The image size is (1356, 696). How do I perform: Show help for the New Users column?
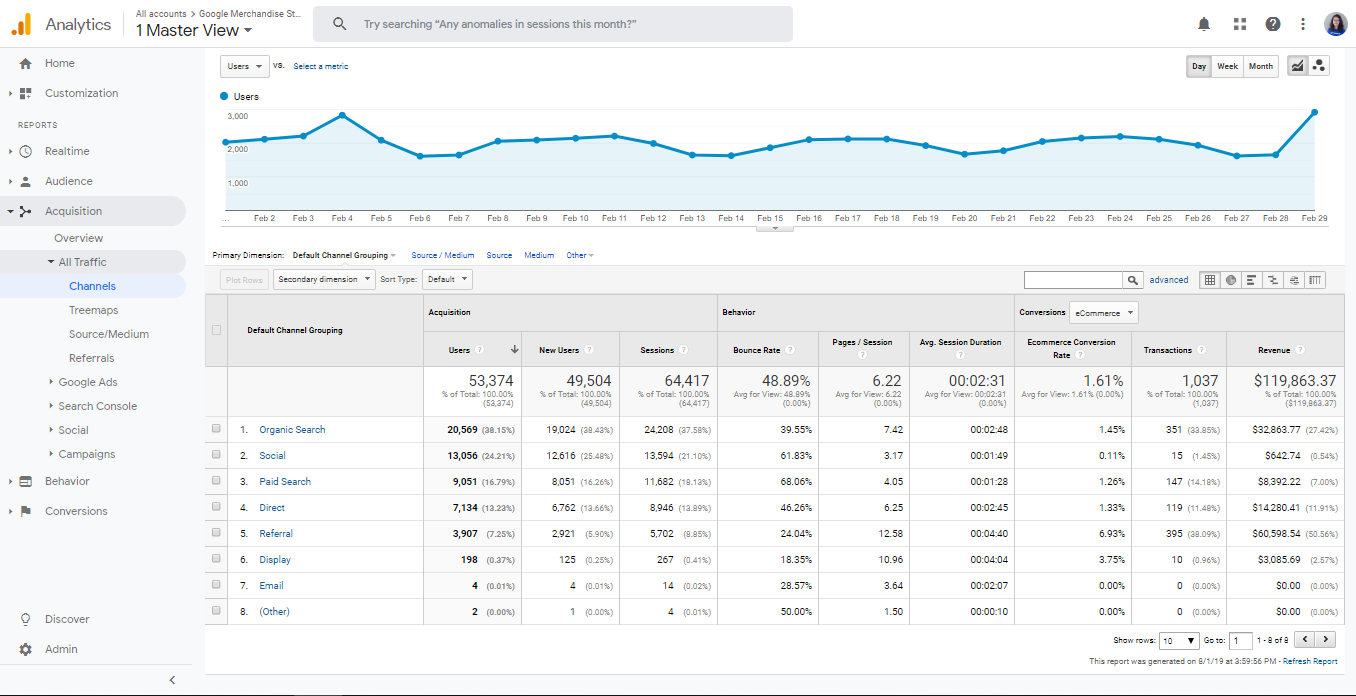pos(589,350)
